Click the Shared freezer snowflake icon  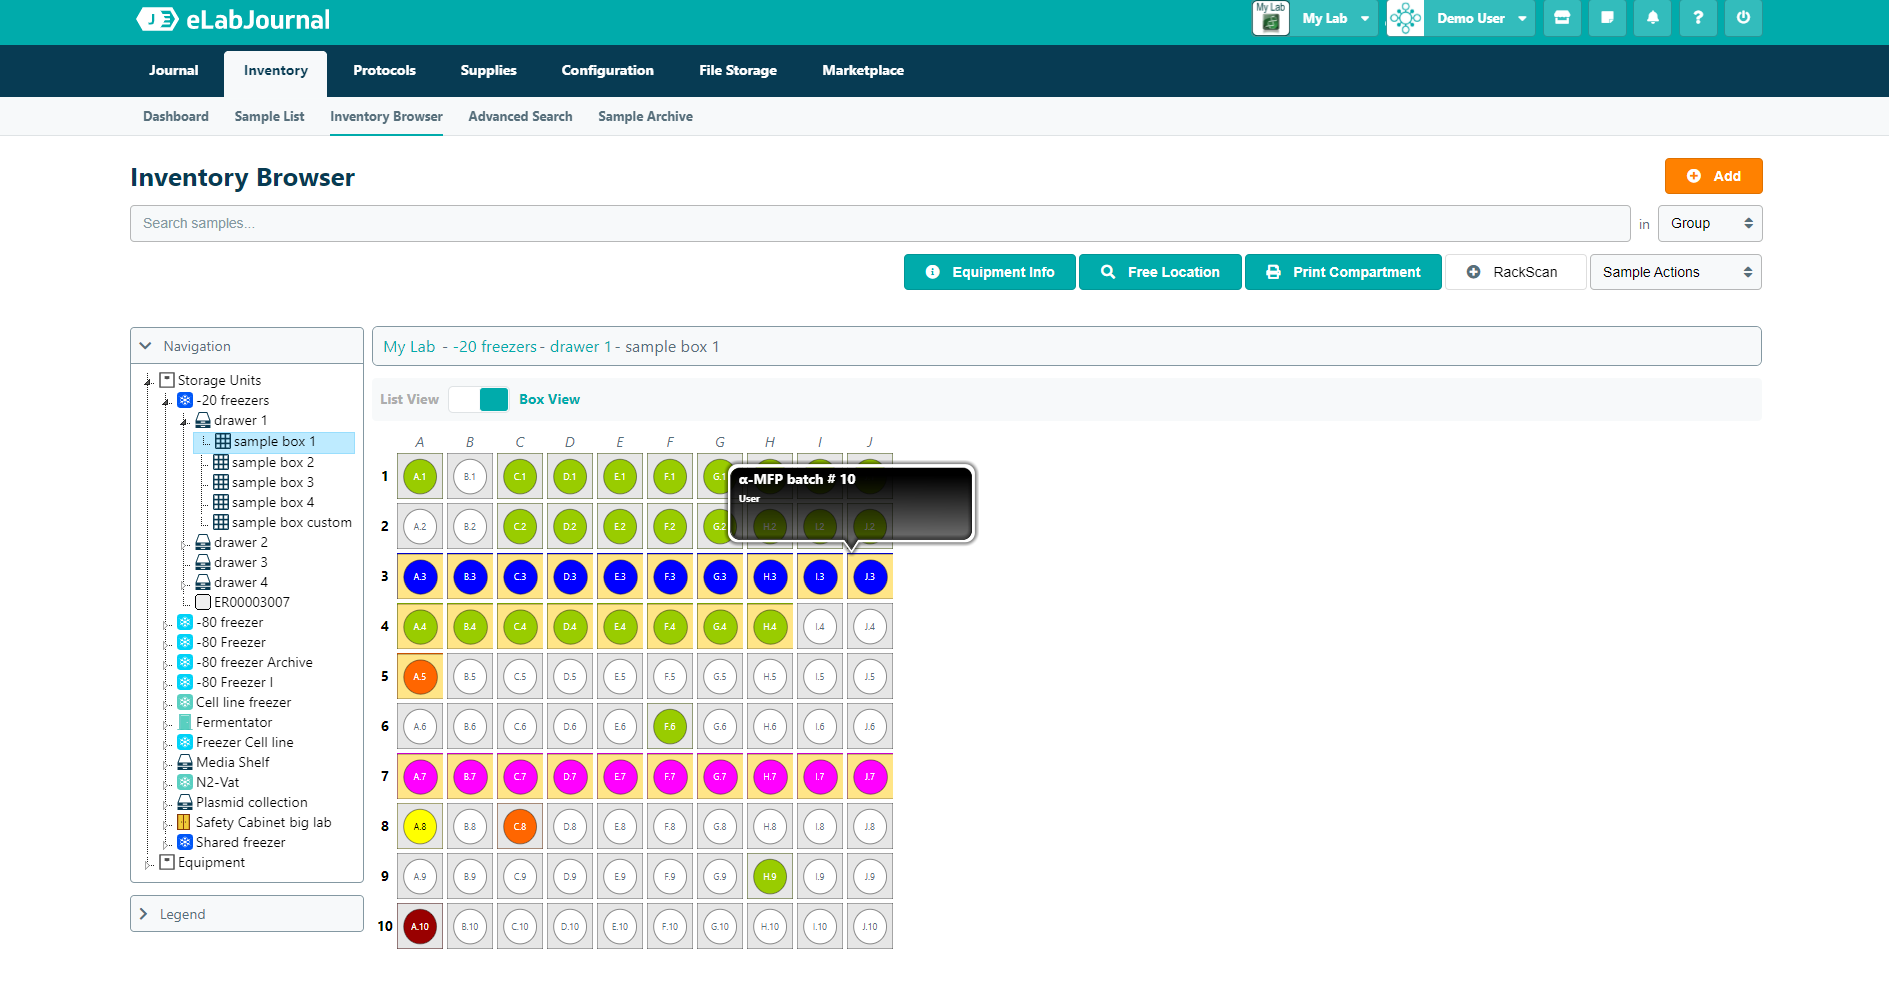[x=185, y=842]
